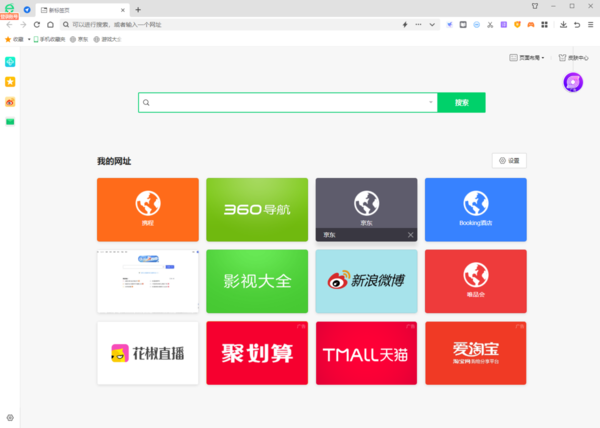600x428 pixels.
Task: Open the green mail sidebar icon
Action: coord(10,122)
